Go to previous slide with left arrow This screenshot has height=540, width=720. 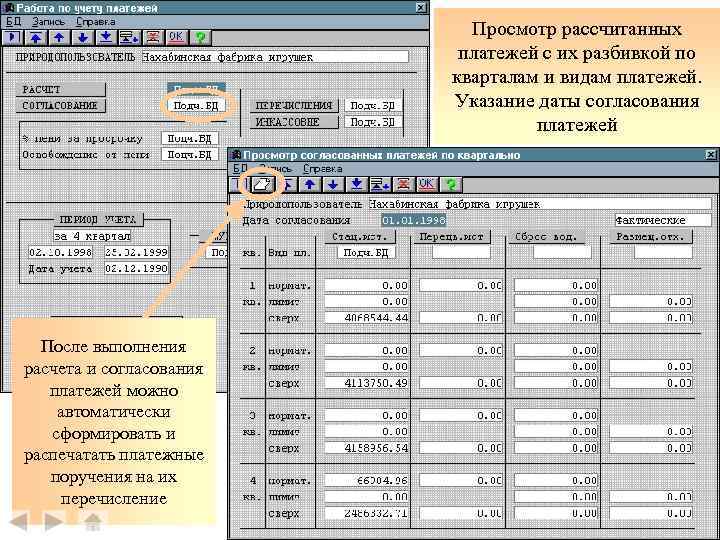click(x=21, y=521)
